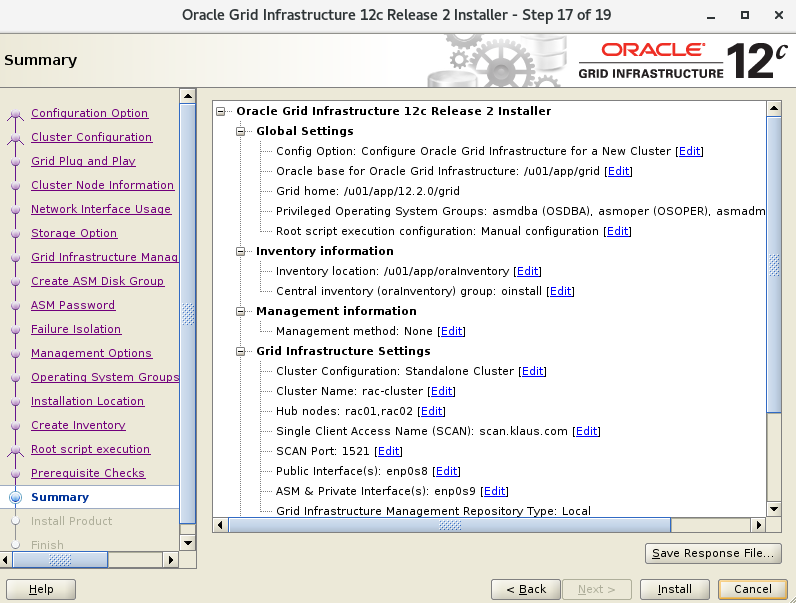The width and height of the screenshot is (796, 603).
Task: Click the Install button
Action: [674, 589]
